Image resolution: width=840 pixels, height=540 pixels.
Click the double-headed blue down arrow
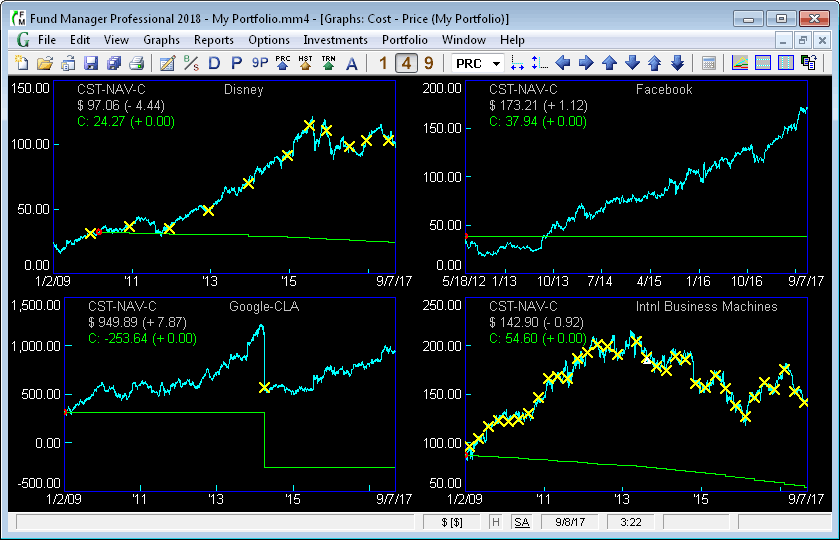click(678, 63)
